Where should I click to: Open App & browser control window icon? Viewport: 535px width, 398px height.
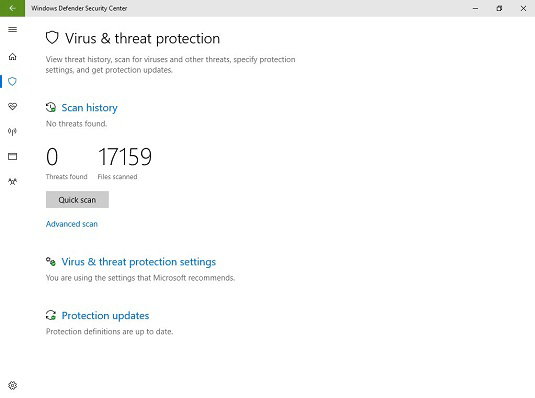tap(13, 156)
